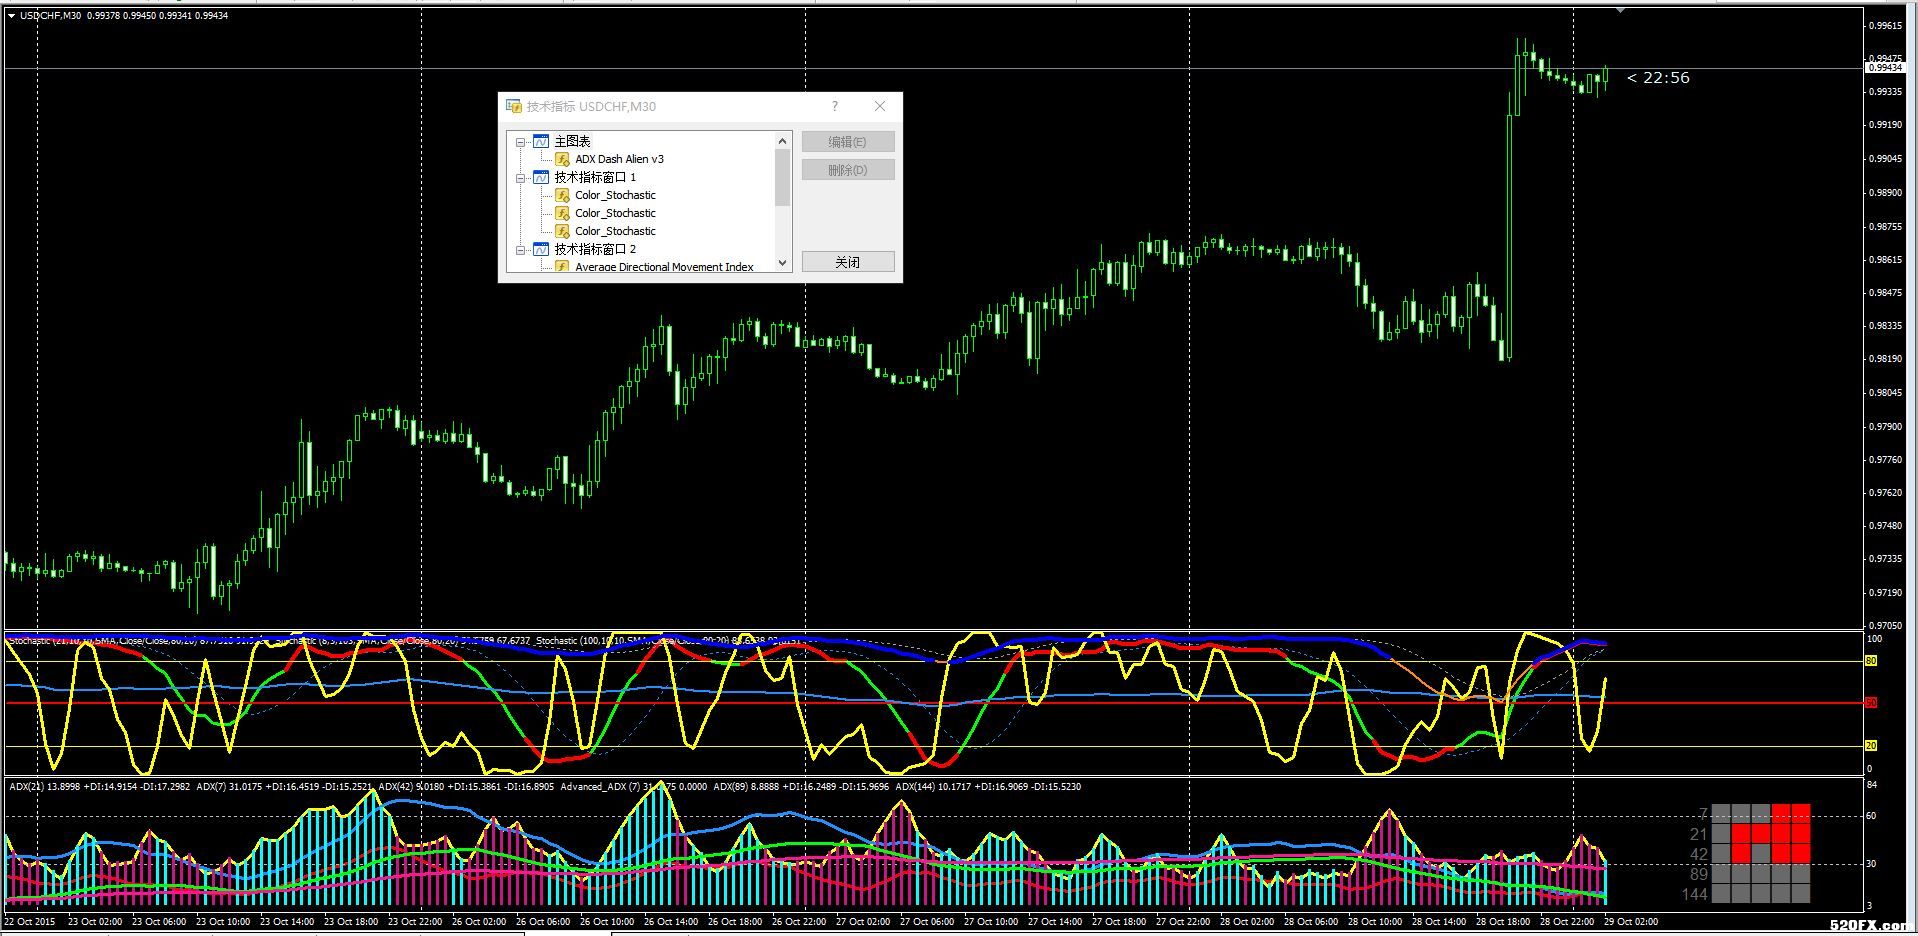1918x936 pixels.
Task: Click the 技术指标窗口 2 window icon
Action: pos(541,250)
